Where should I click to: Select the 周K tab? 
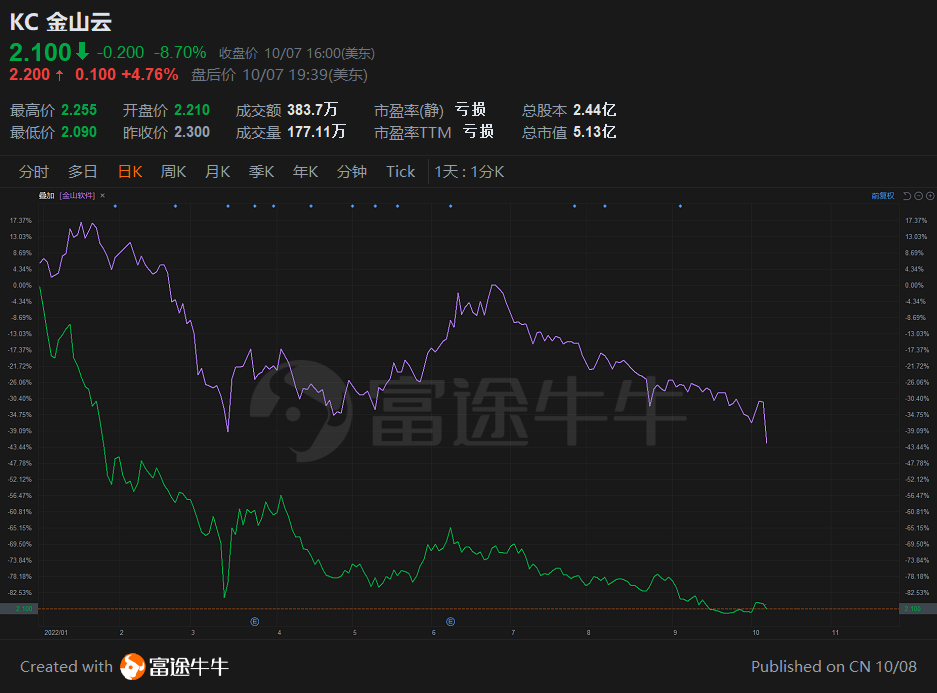coord(173,172)
